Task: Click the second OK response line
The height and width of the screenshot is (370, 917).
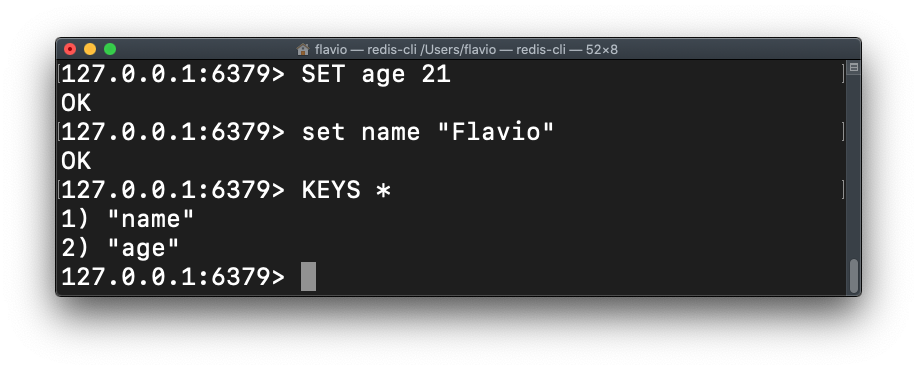Action: click(76, 161)
